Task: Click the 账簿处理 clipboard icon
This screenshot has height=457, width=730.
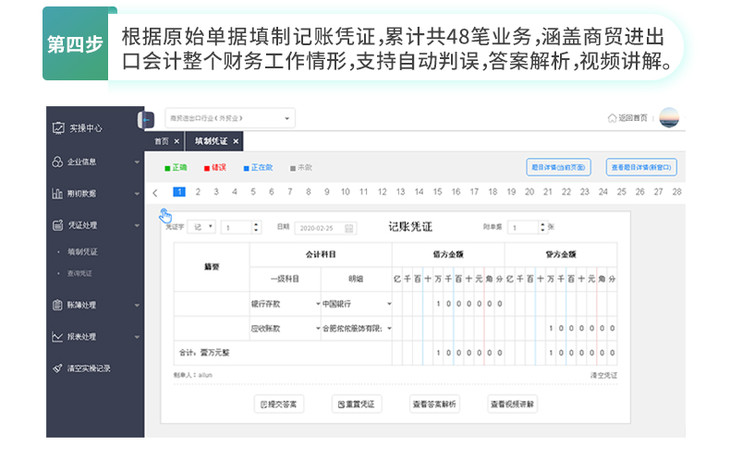Action: 59,305
